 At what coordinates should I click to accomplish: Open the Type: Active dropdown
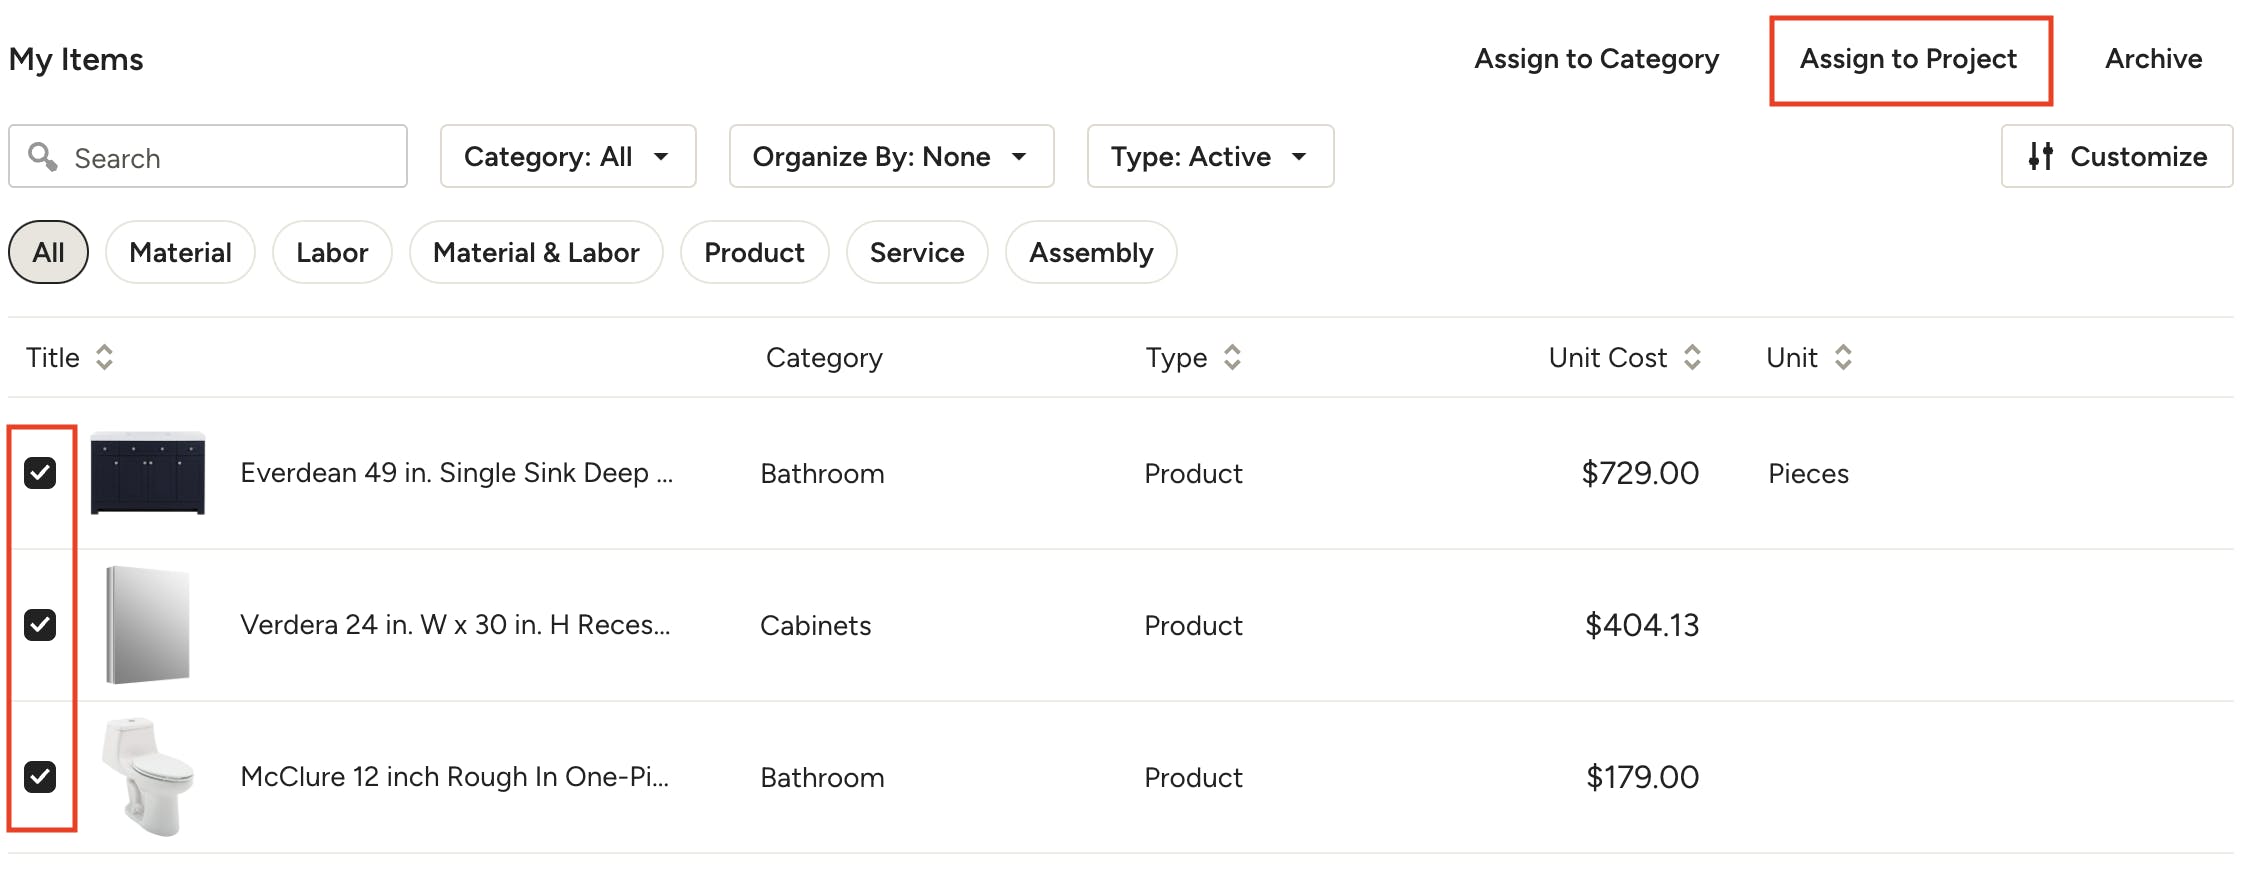coord(1210,156)
